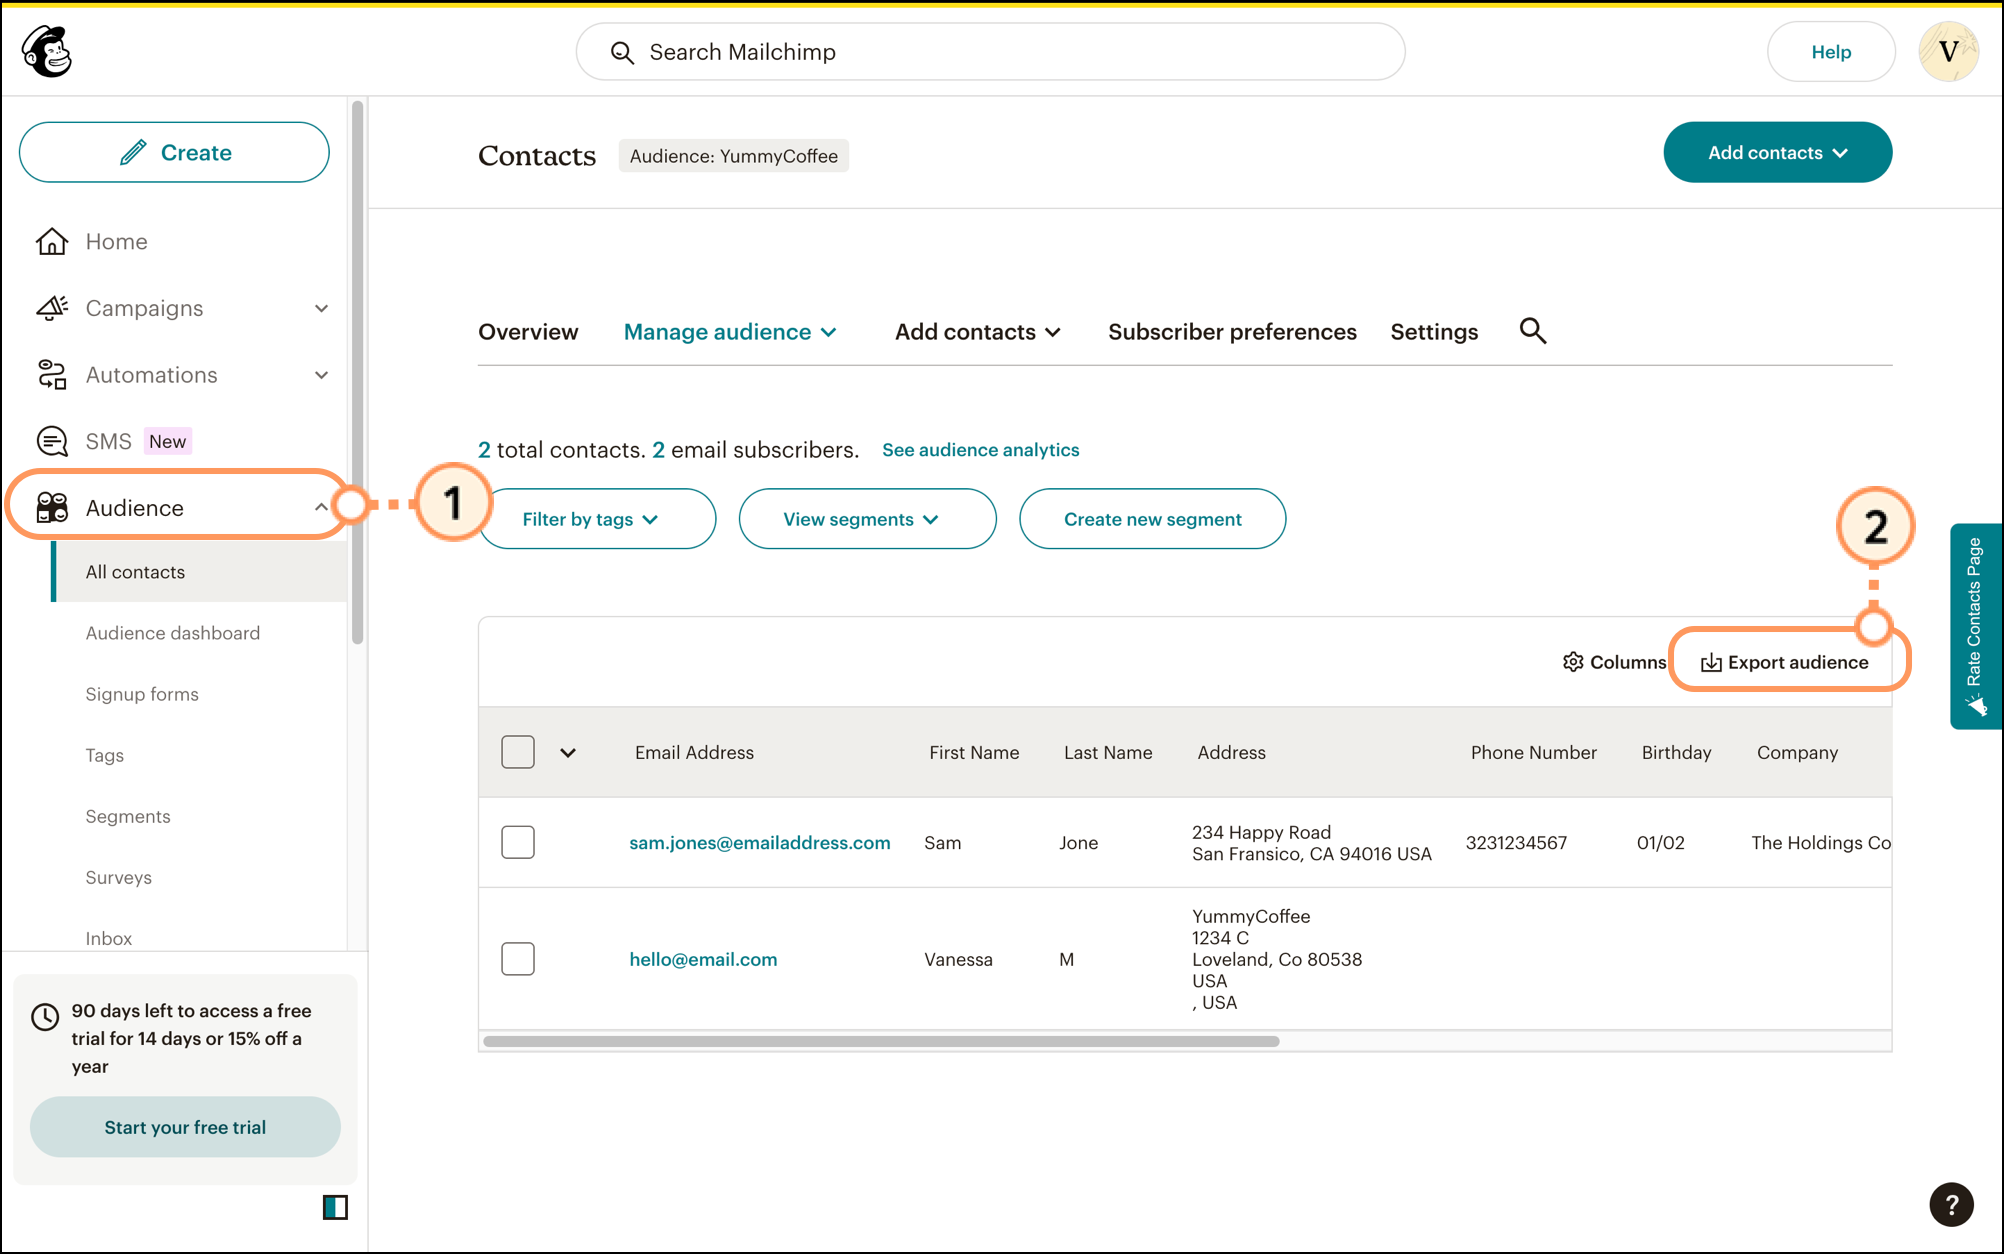This screenshot has width=2004, height=1254.
Task: Click the Automations flow icon
Action: point(52,375)
